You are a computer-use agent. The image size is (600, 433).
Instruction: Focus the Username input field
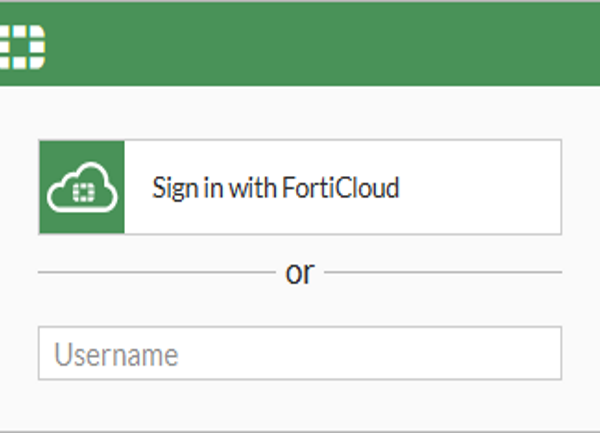(x=300, y=353)
